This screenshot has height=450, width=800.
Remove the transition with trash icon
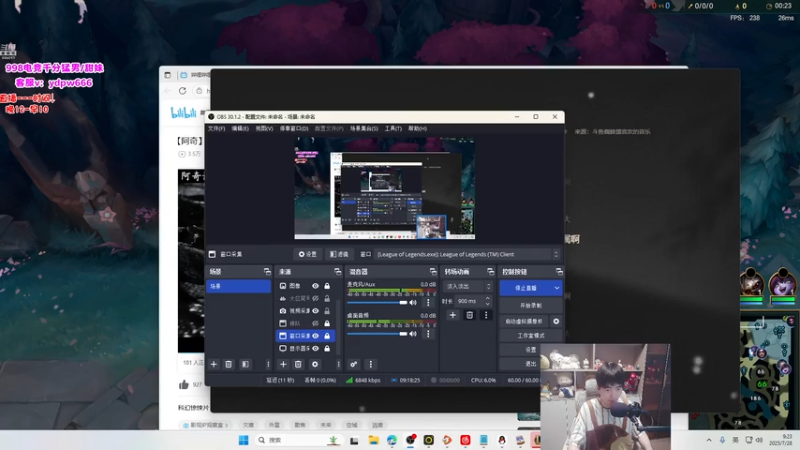pos(469,315)
